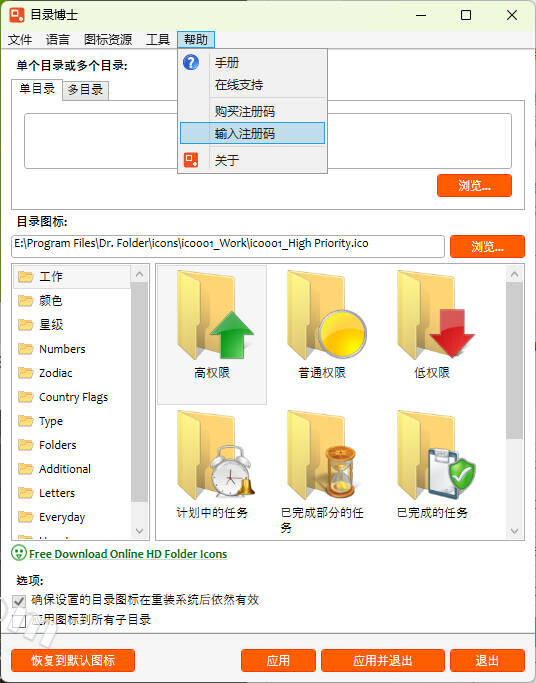The image size is (536, 683).
Task: Open Free Download Online HD Folder Icons link
Action: point(128,554)
